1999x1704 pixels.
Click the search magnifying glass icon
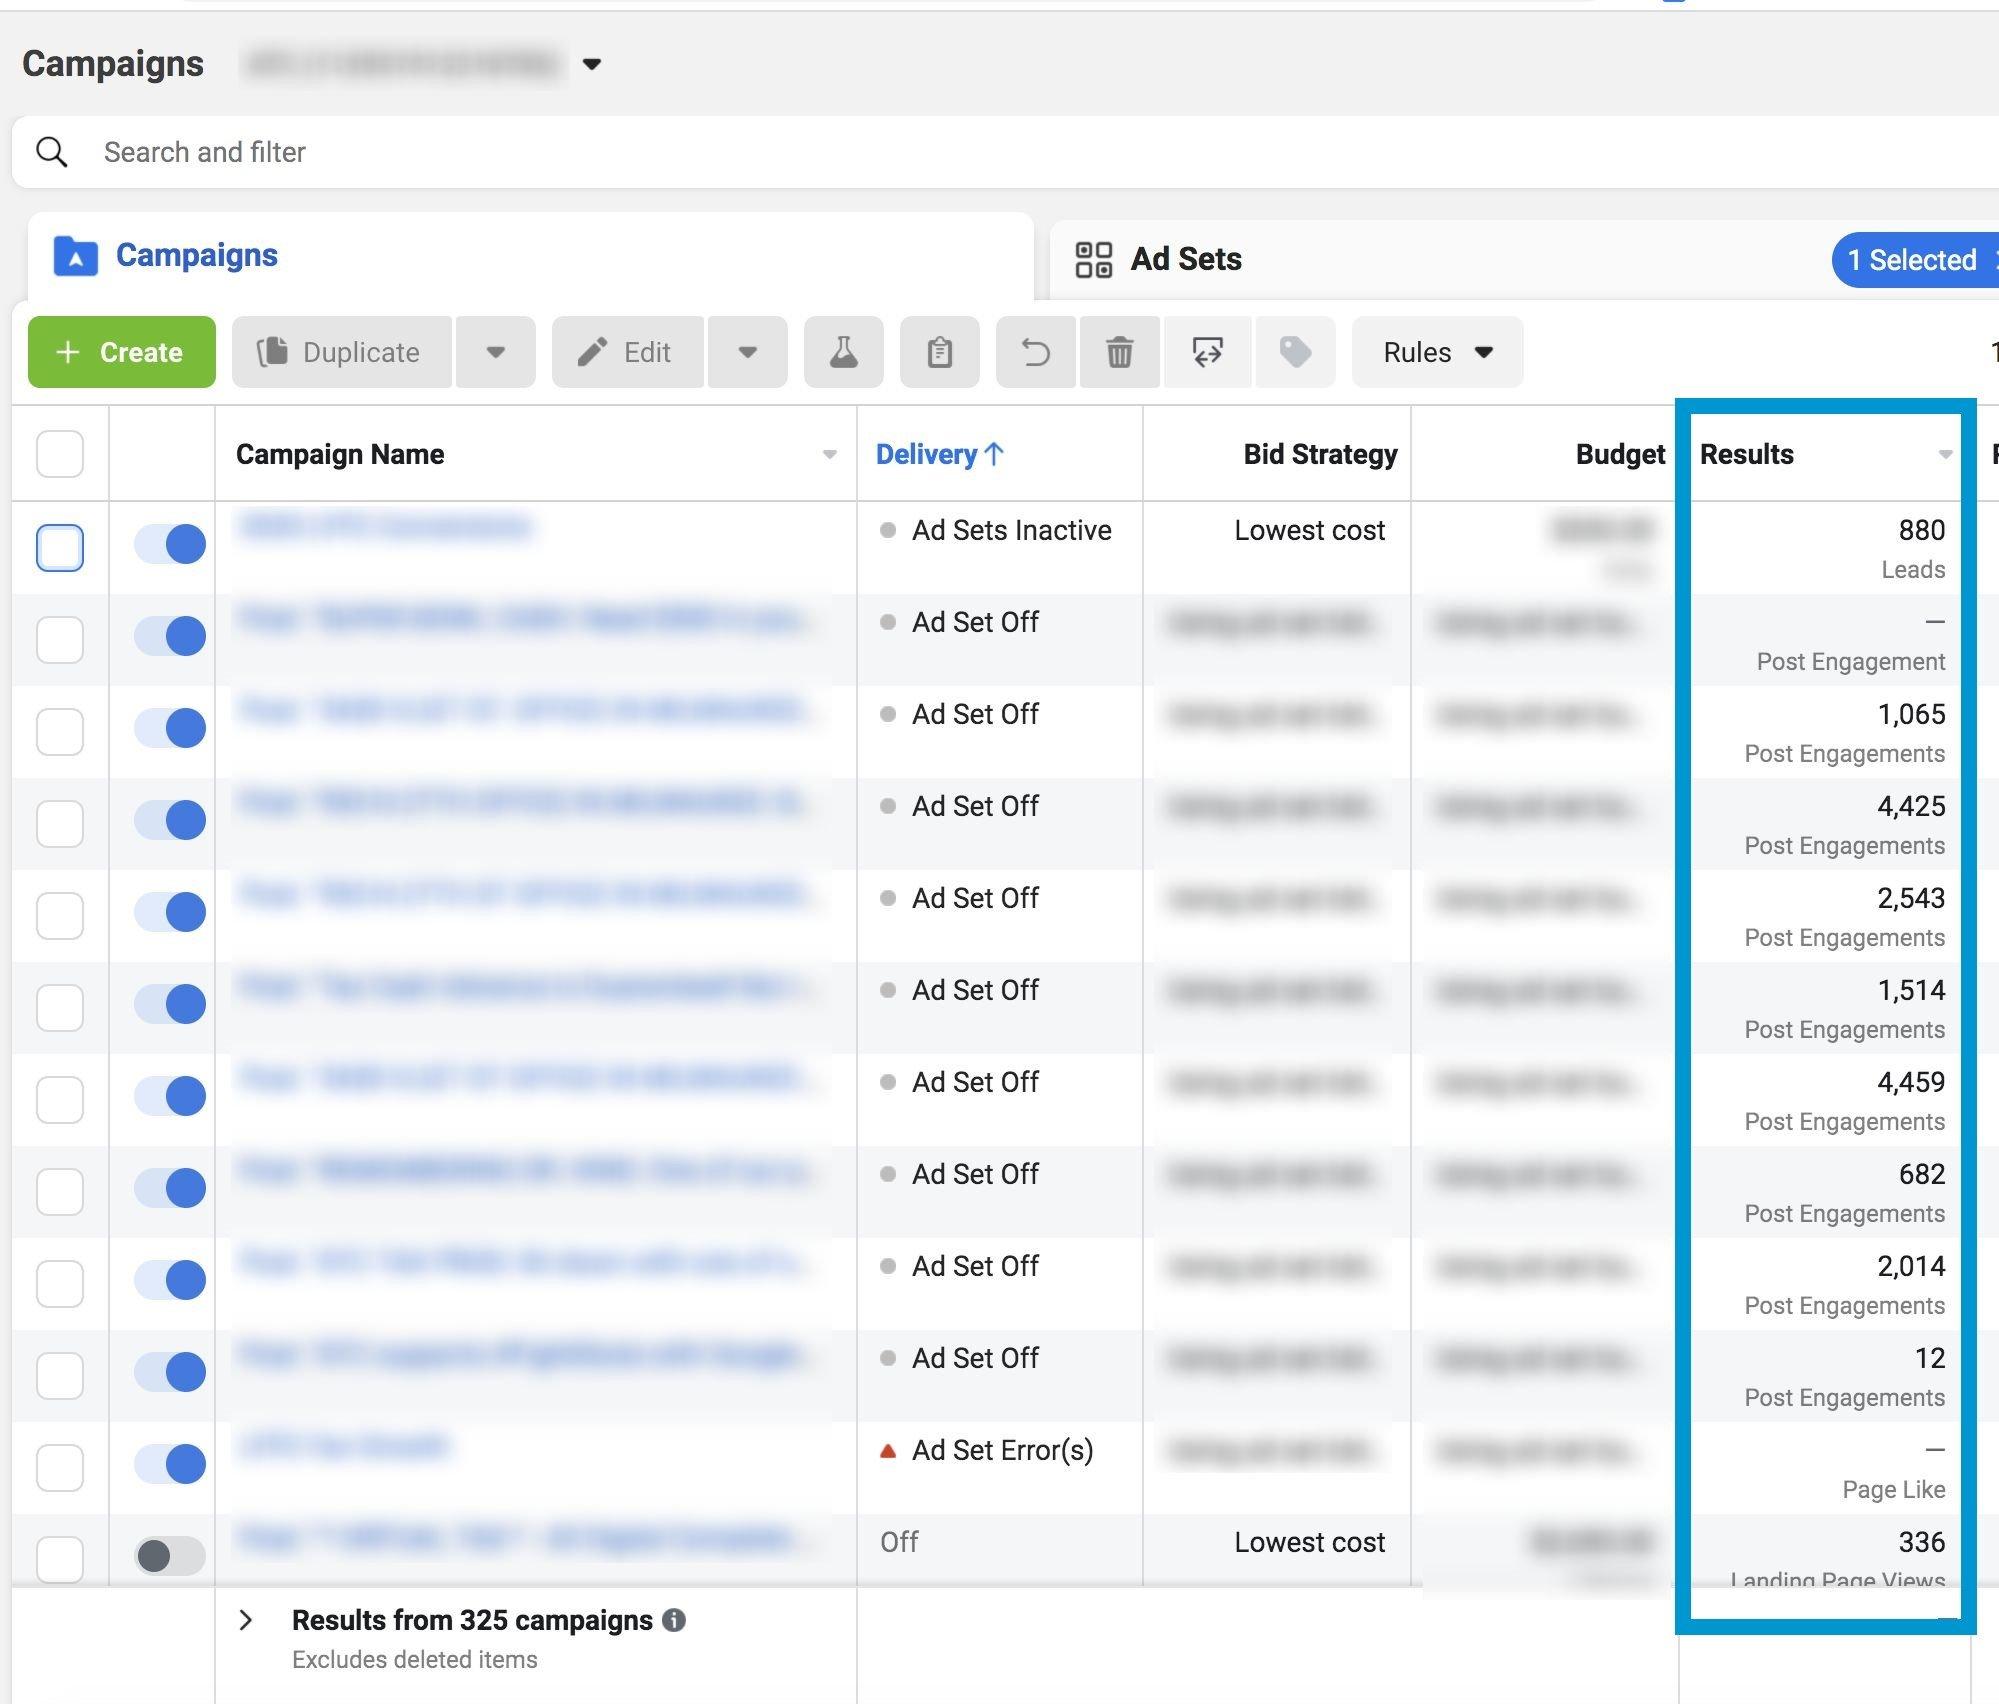pos(52,152)
